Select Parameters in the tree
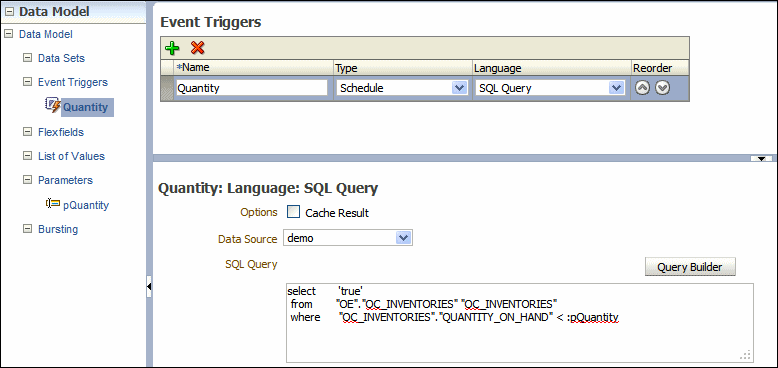This screenshot has height=368, width=778. pyautogui.click(x=65, y=180)
